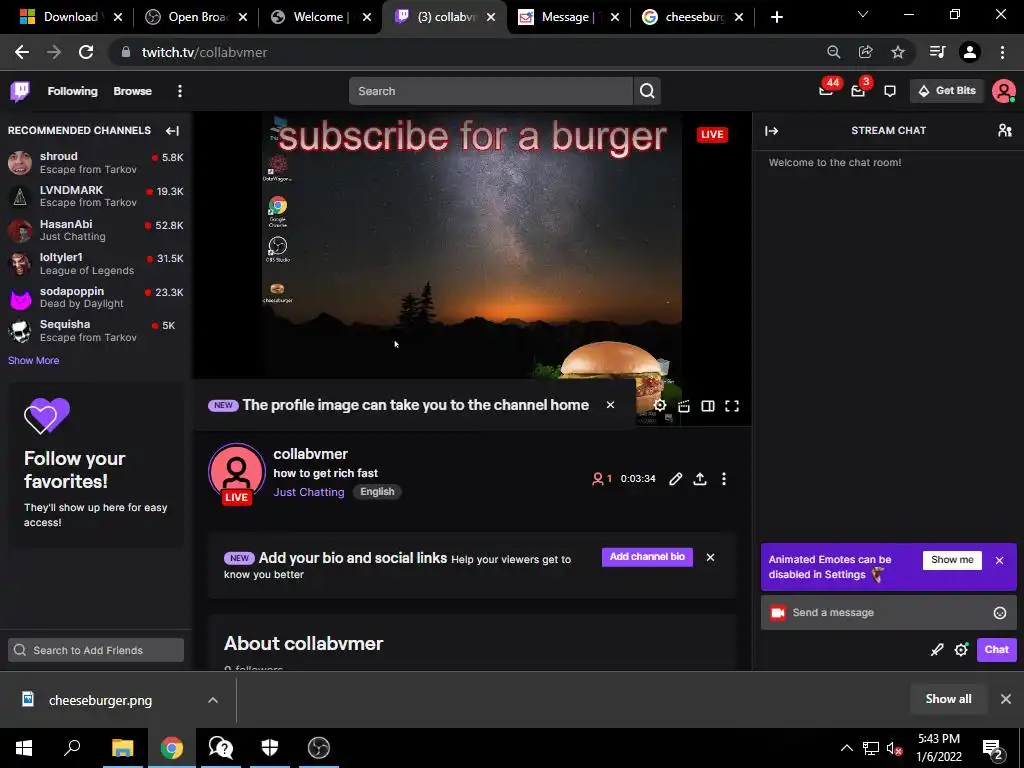
Task: Click the Twitch logo home icon
Action: coord(20,91)
